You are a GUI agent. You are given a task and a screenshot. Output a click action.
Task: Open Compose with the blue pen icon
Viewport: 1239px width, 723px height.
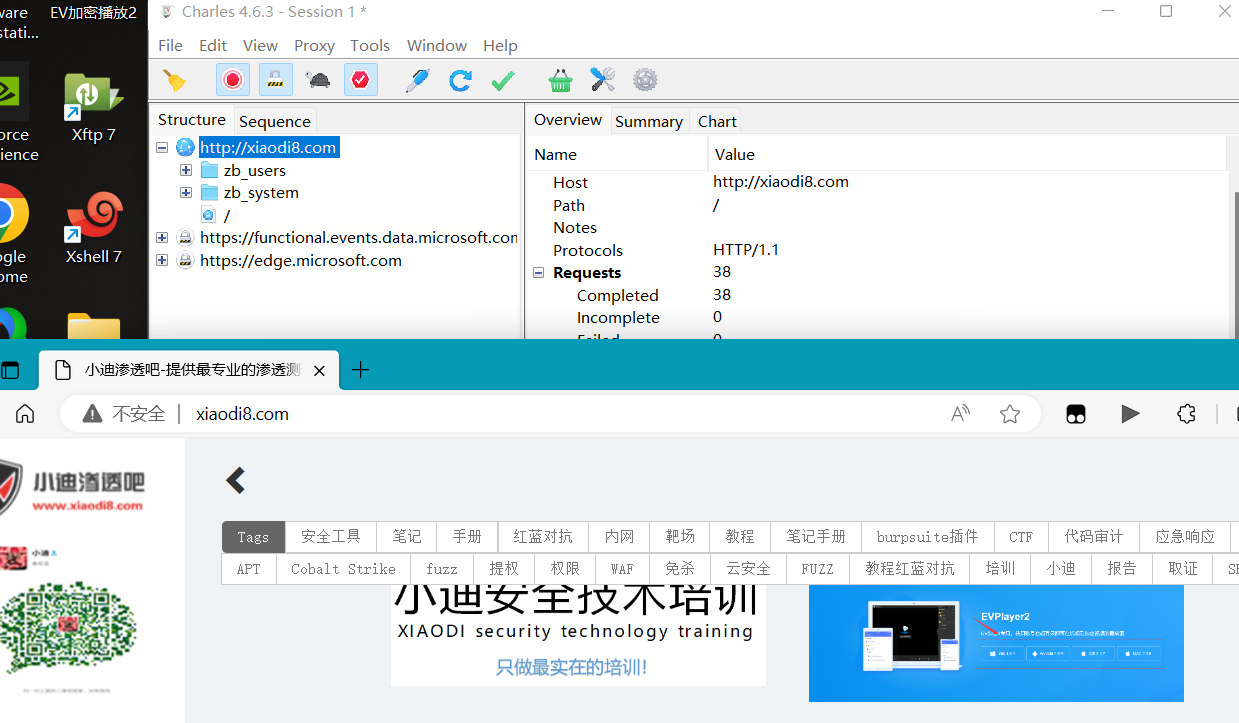click(417, 80)
